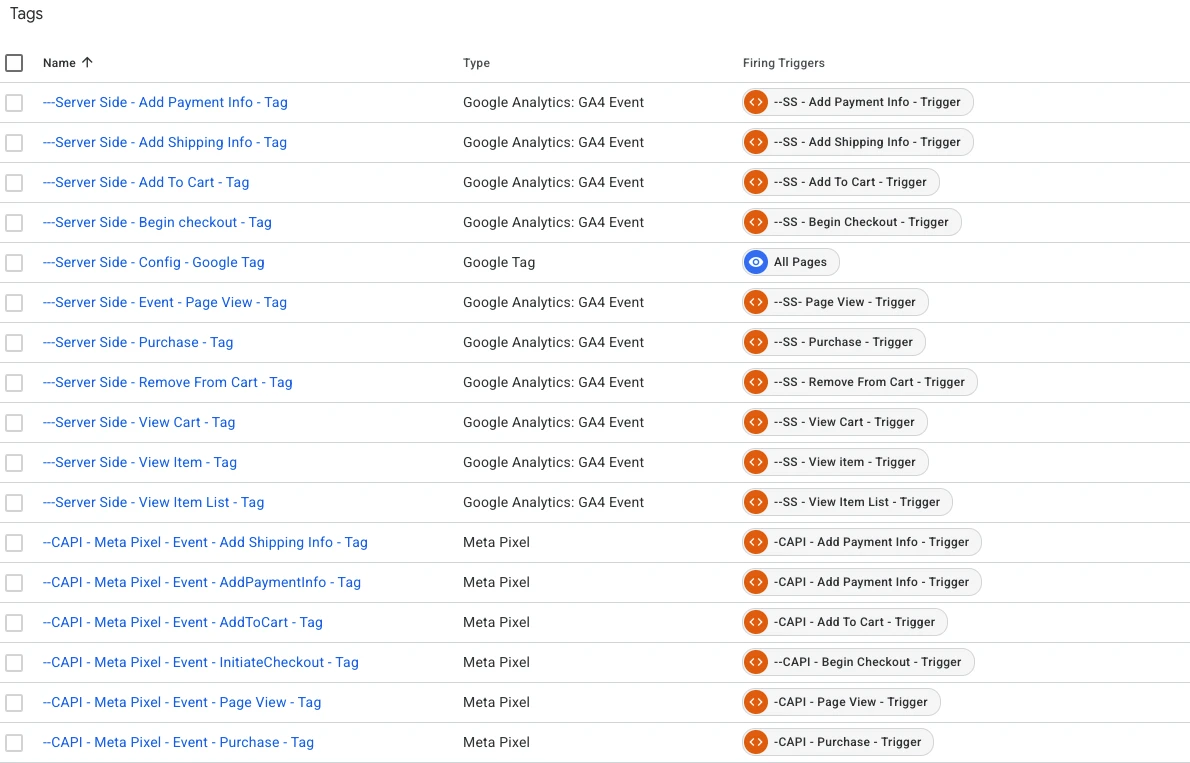Viewport: 1190px width, 763px height.
Task: Click trigger icon in AddPaymentInfo CAPI tag row
Action: coord(756,582)
